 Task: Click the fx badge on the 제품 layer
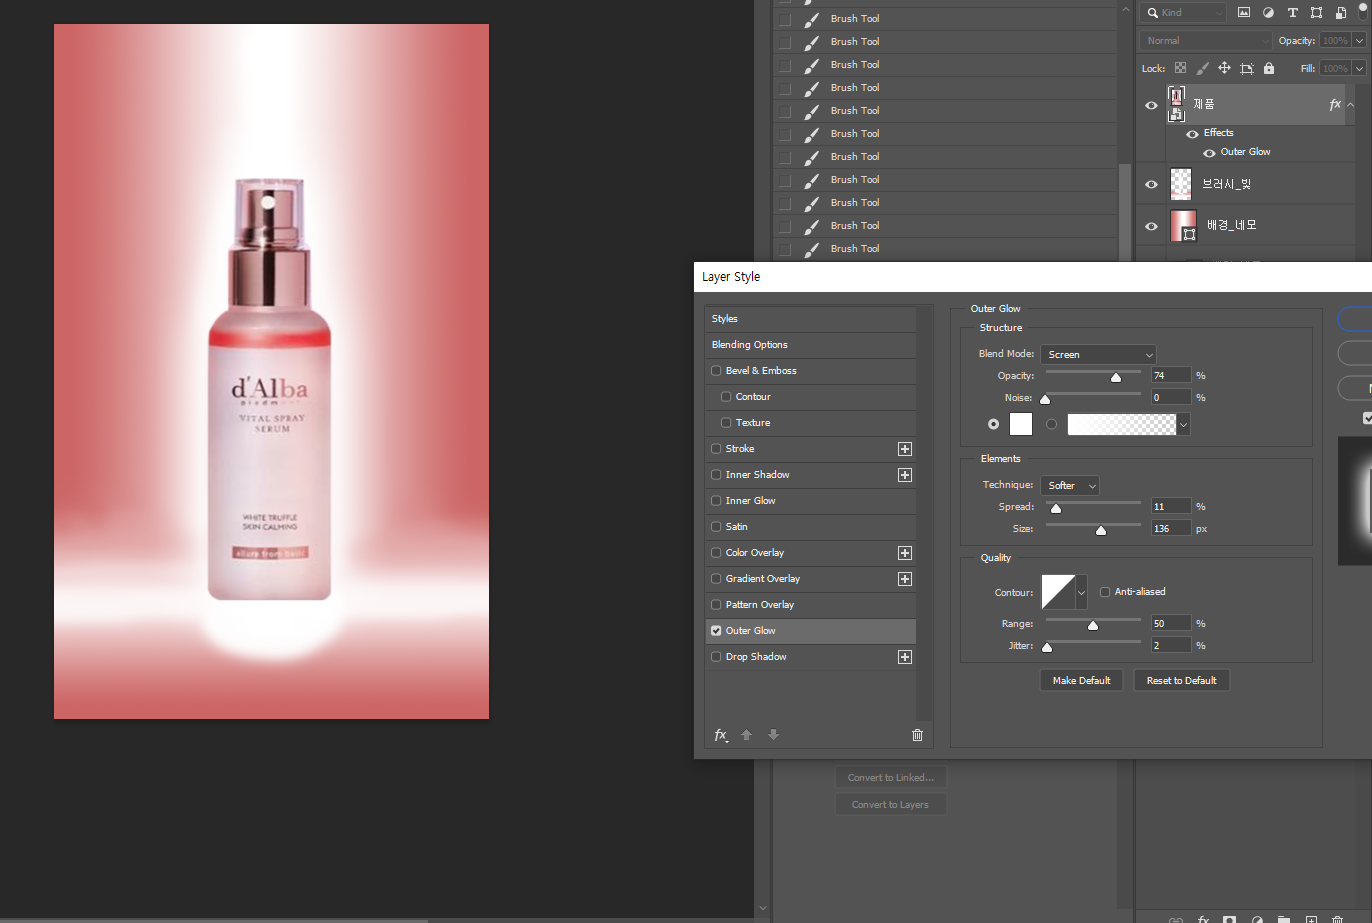click(x=1335, y=104)
